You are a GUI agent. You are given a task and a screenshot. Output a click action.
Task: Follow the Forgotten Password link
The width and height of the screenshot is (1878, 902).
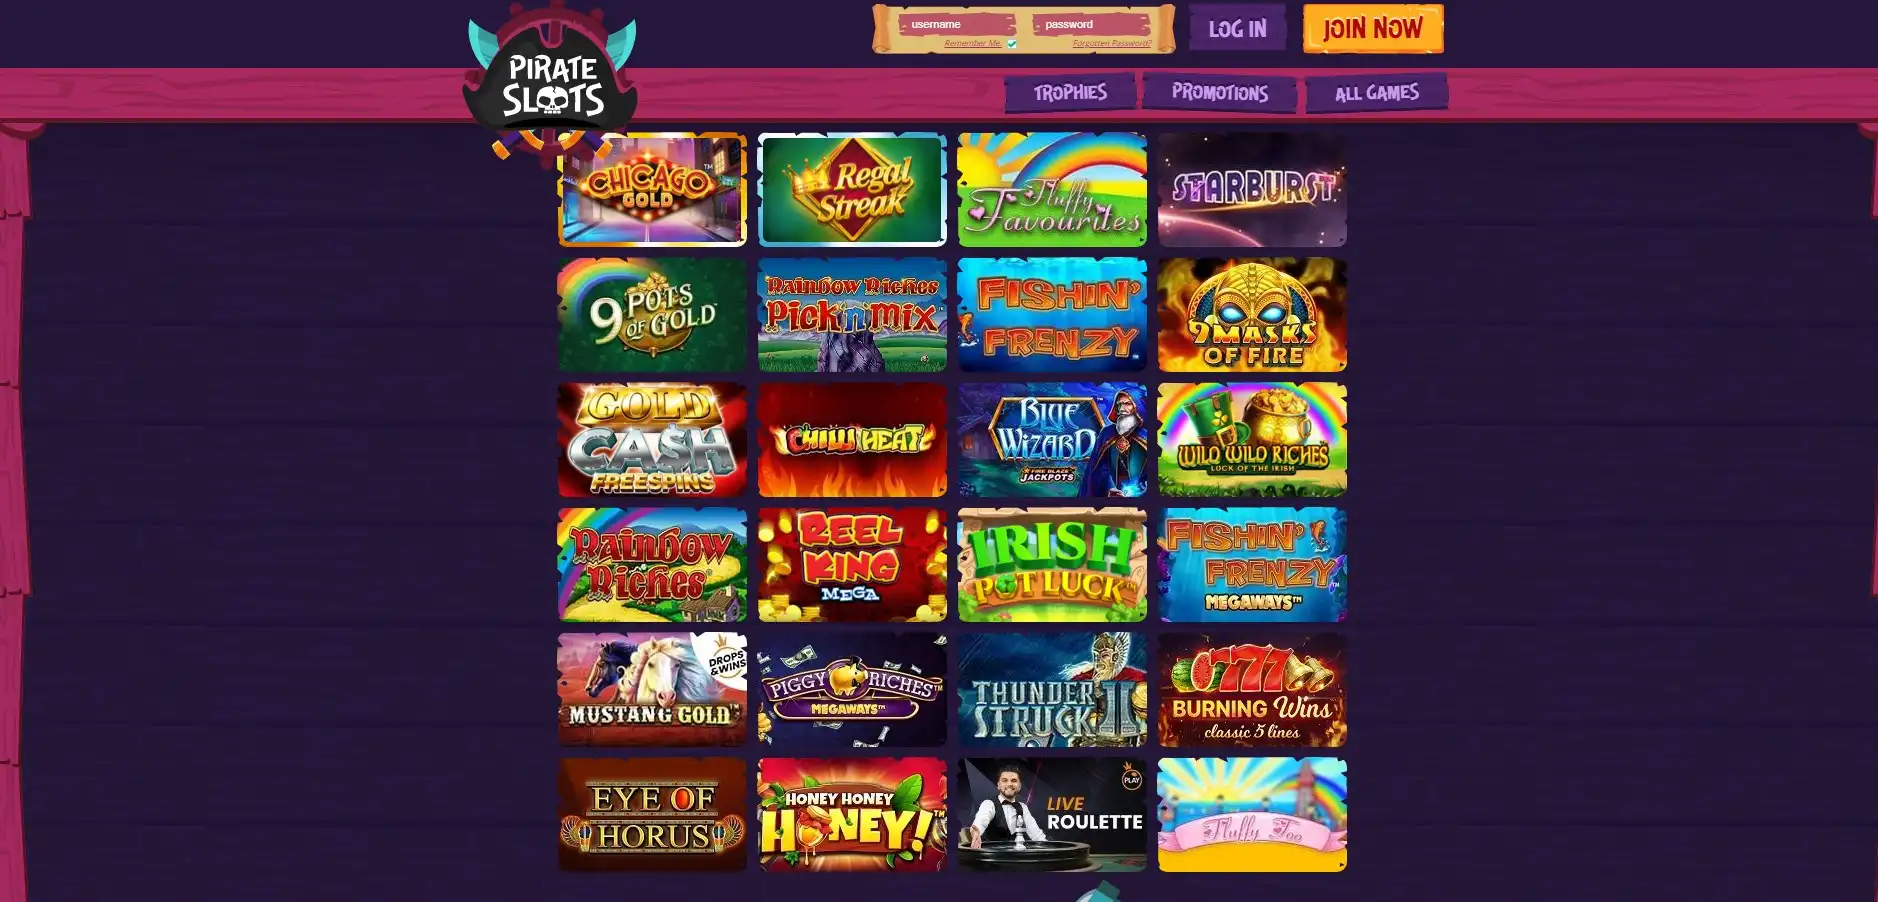(x=1111, y=44)
